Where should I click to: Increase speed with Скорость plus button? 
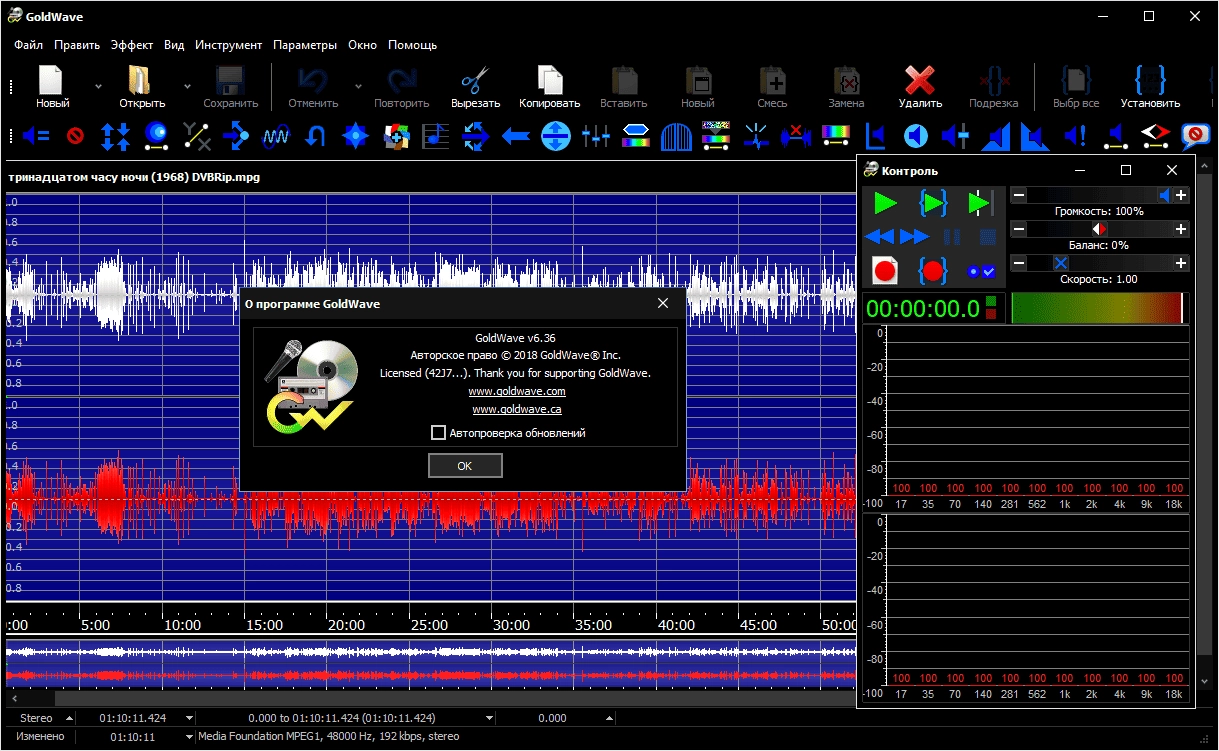click(1181, 263)
